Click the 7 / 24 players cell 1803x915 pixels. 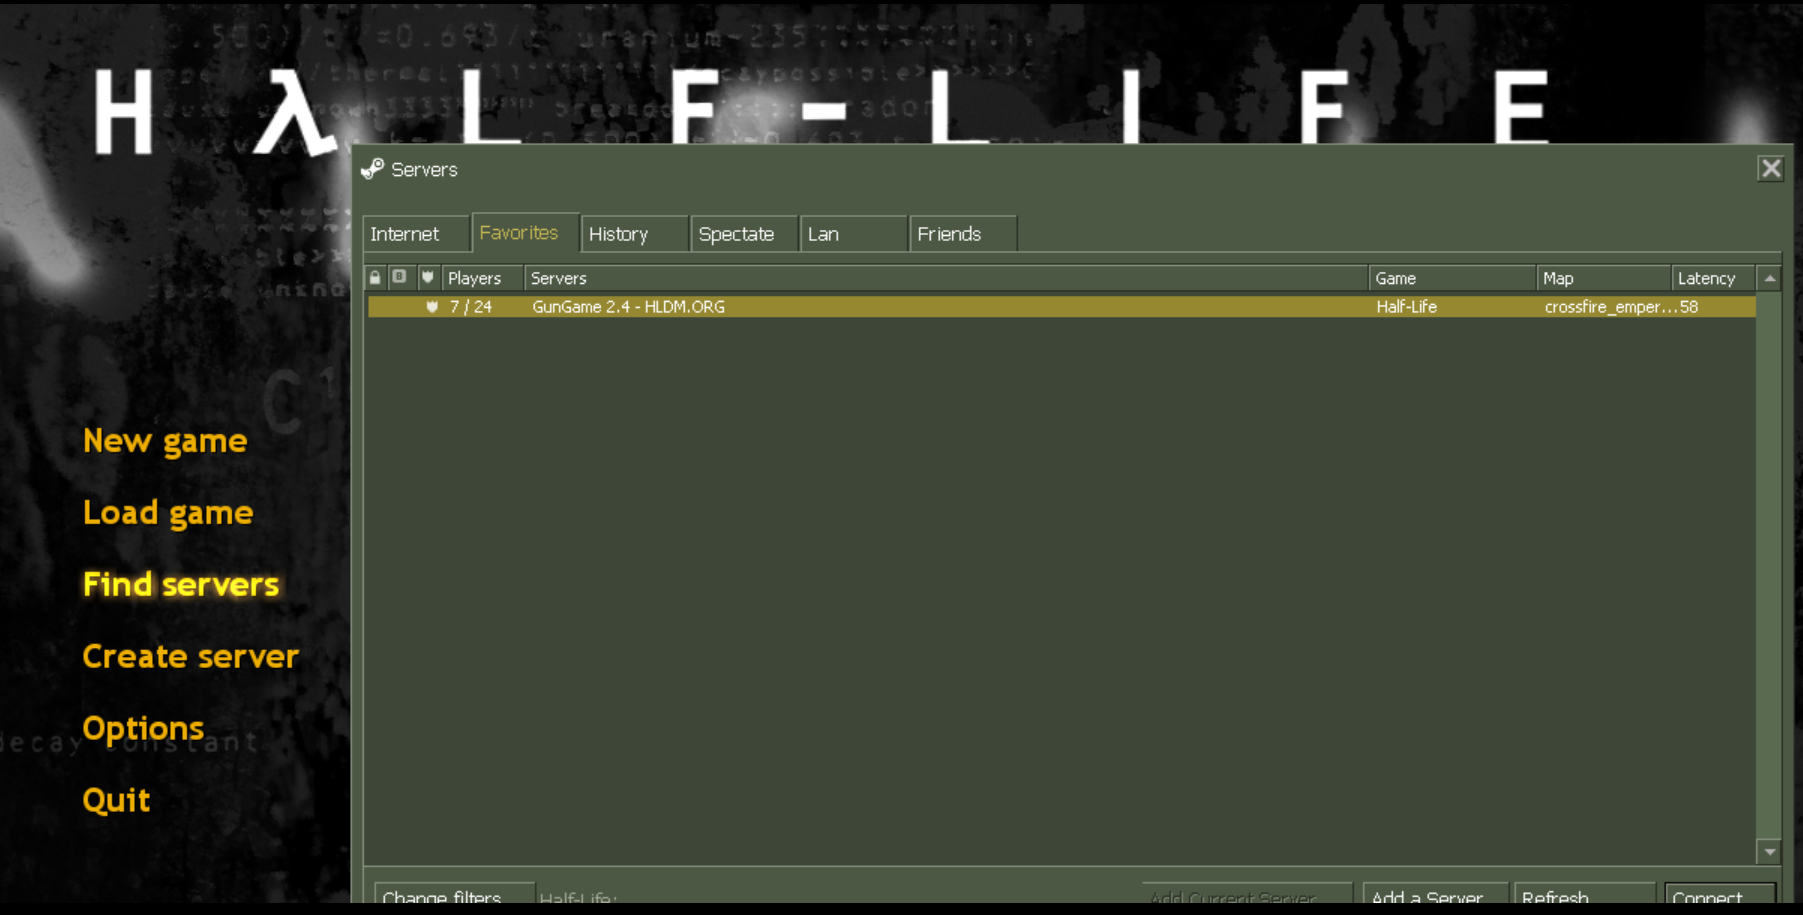click(471, 307)
